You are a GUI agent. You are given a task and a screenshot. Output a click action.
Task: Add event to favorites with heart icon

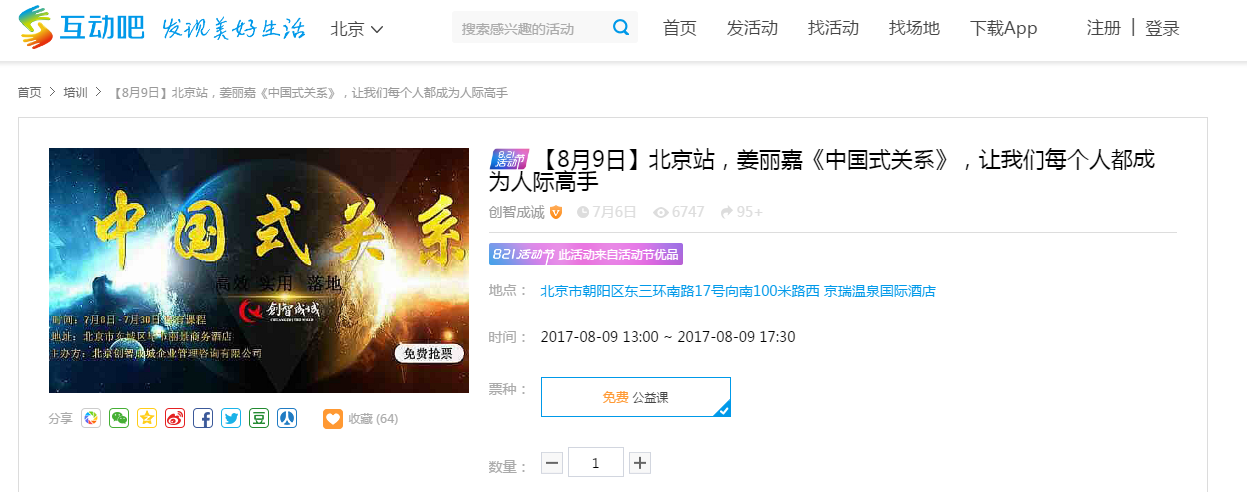333,418
